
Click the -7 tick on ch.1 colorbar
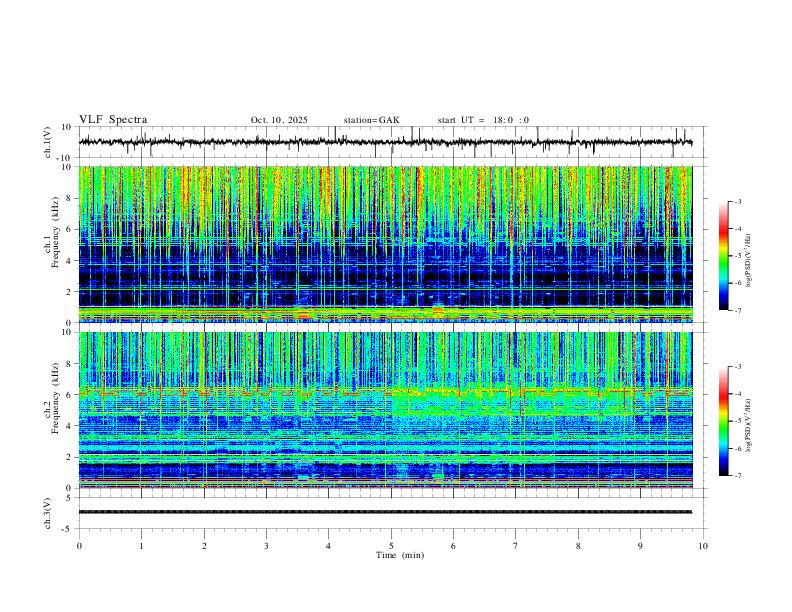tap(738, 311)
